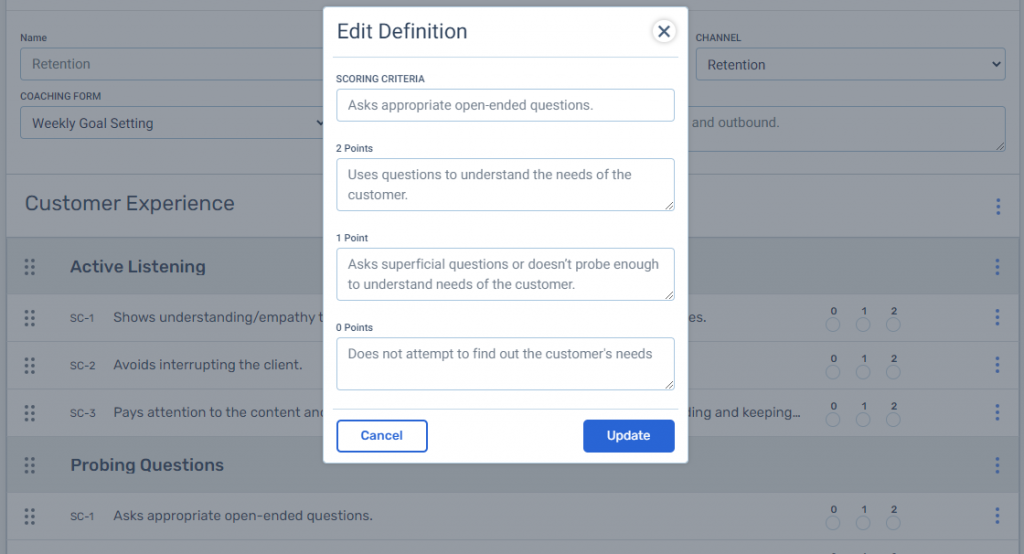Open the Coaching Form dropdown Weekly Goal Setting

[170, 124]
